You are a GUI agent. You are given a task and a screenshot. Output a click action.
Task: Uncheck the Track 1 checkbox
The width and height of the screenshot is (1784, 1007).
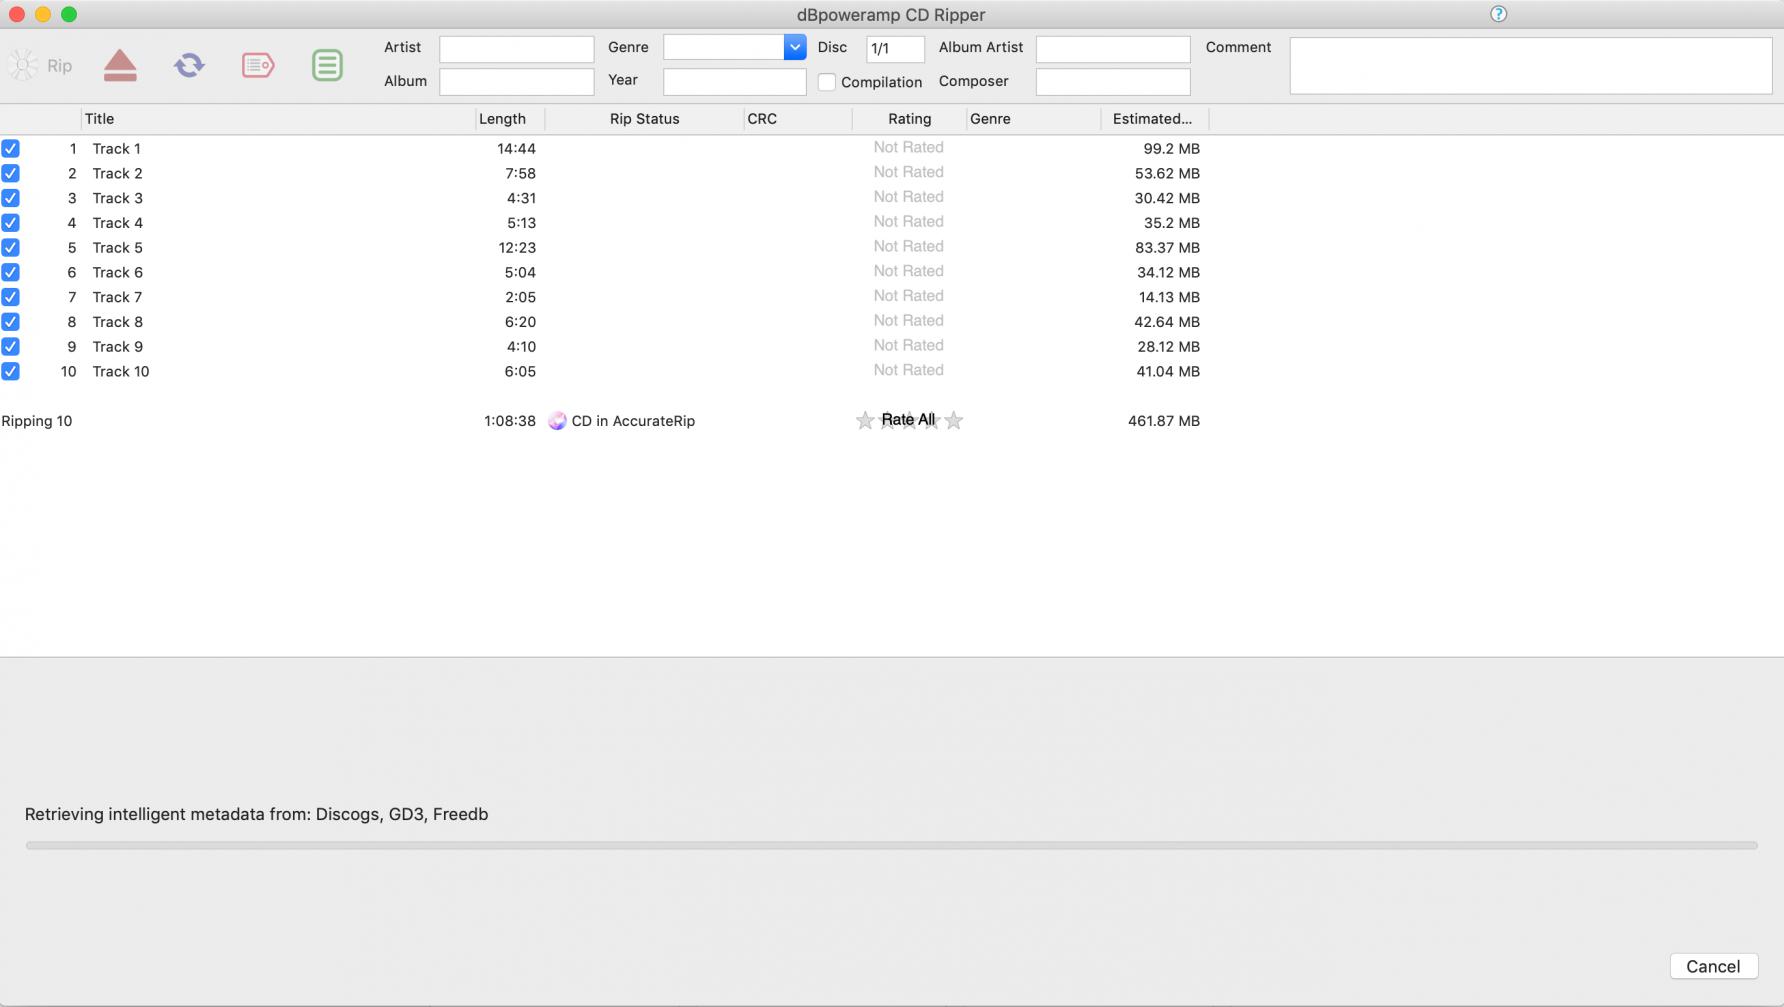[x=11, y=149]
